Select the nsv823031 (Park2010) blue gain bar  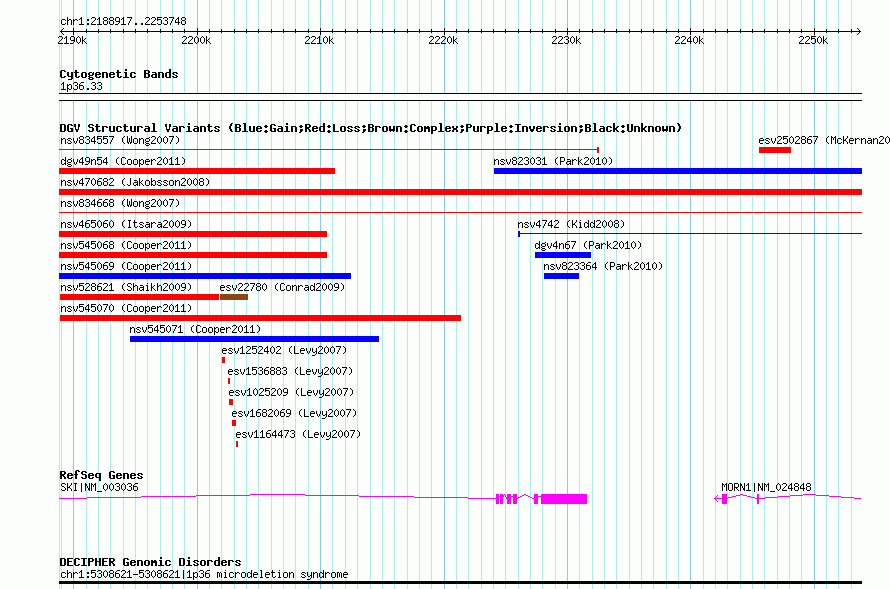678,171
